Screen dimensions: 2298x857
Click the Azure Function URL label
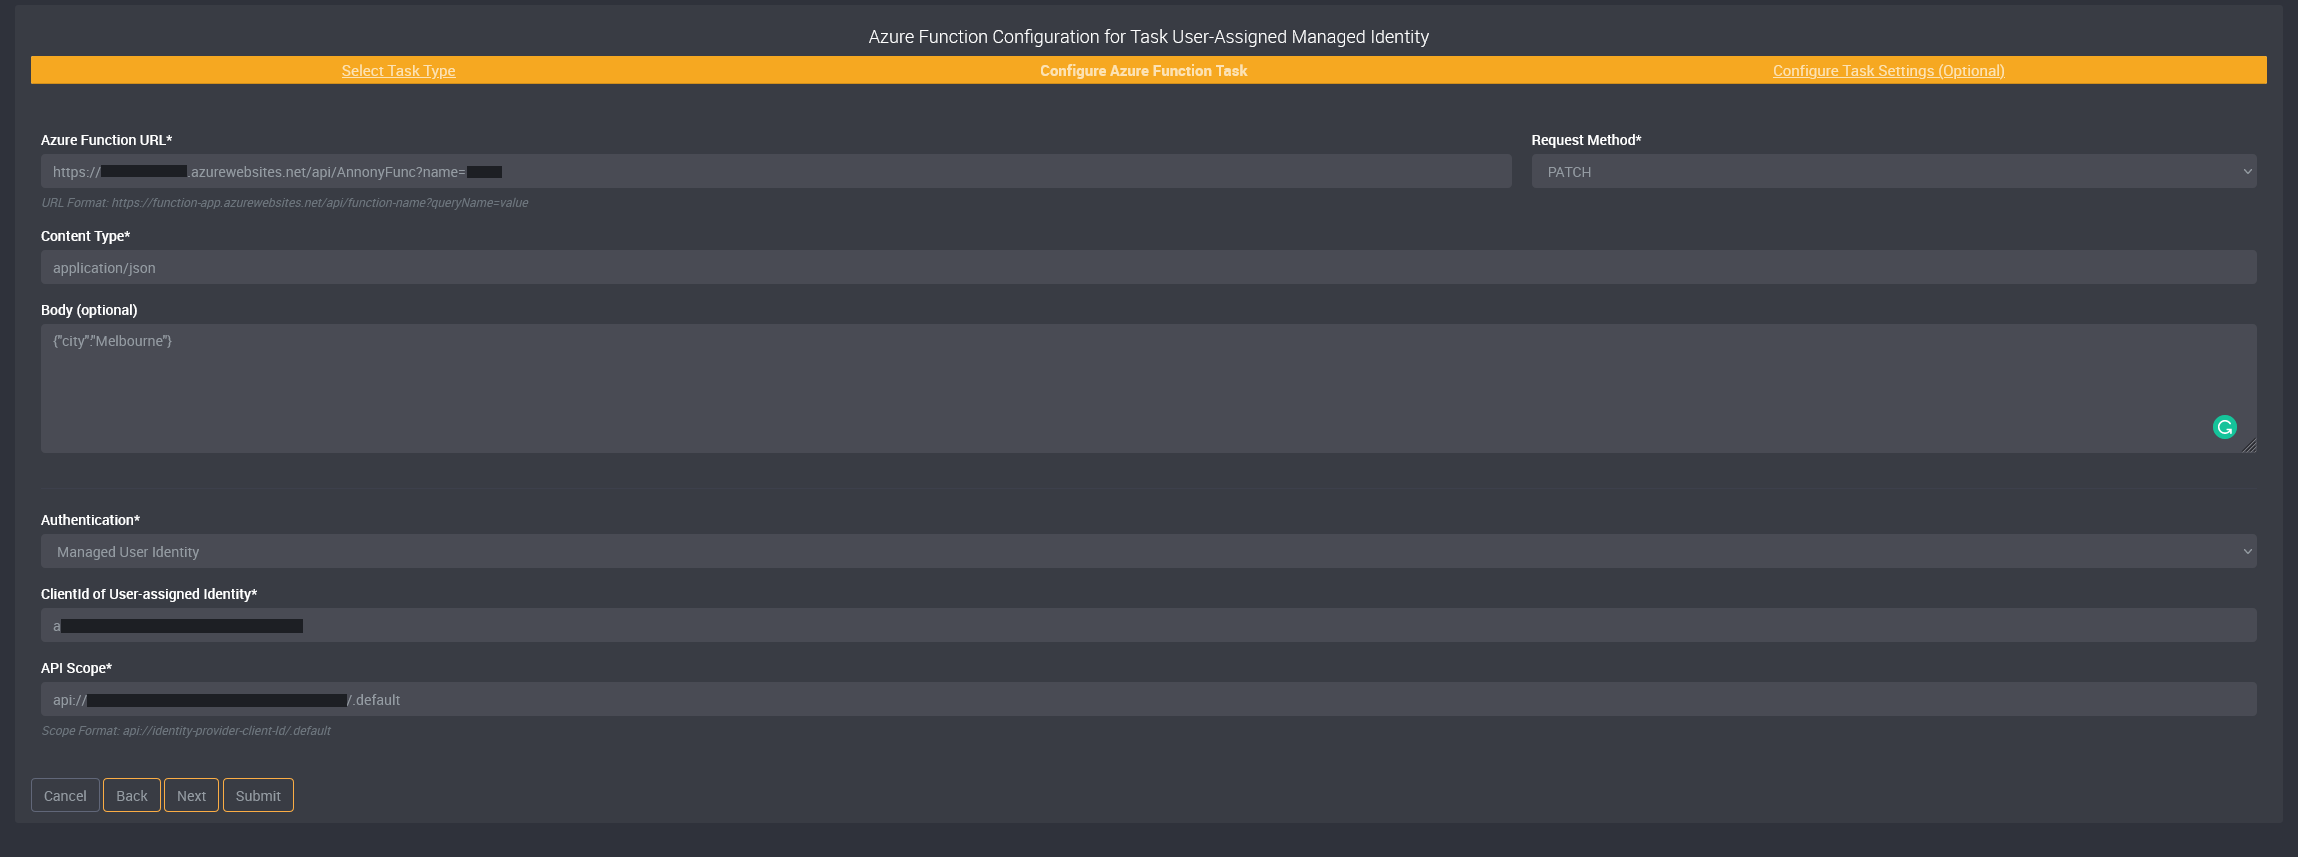[106, 140]
